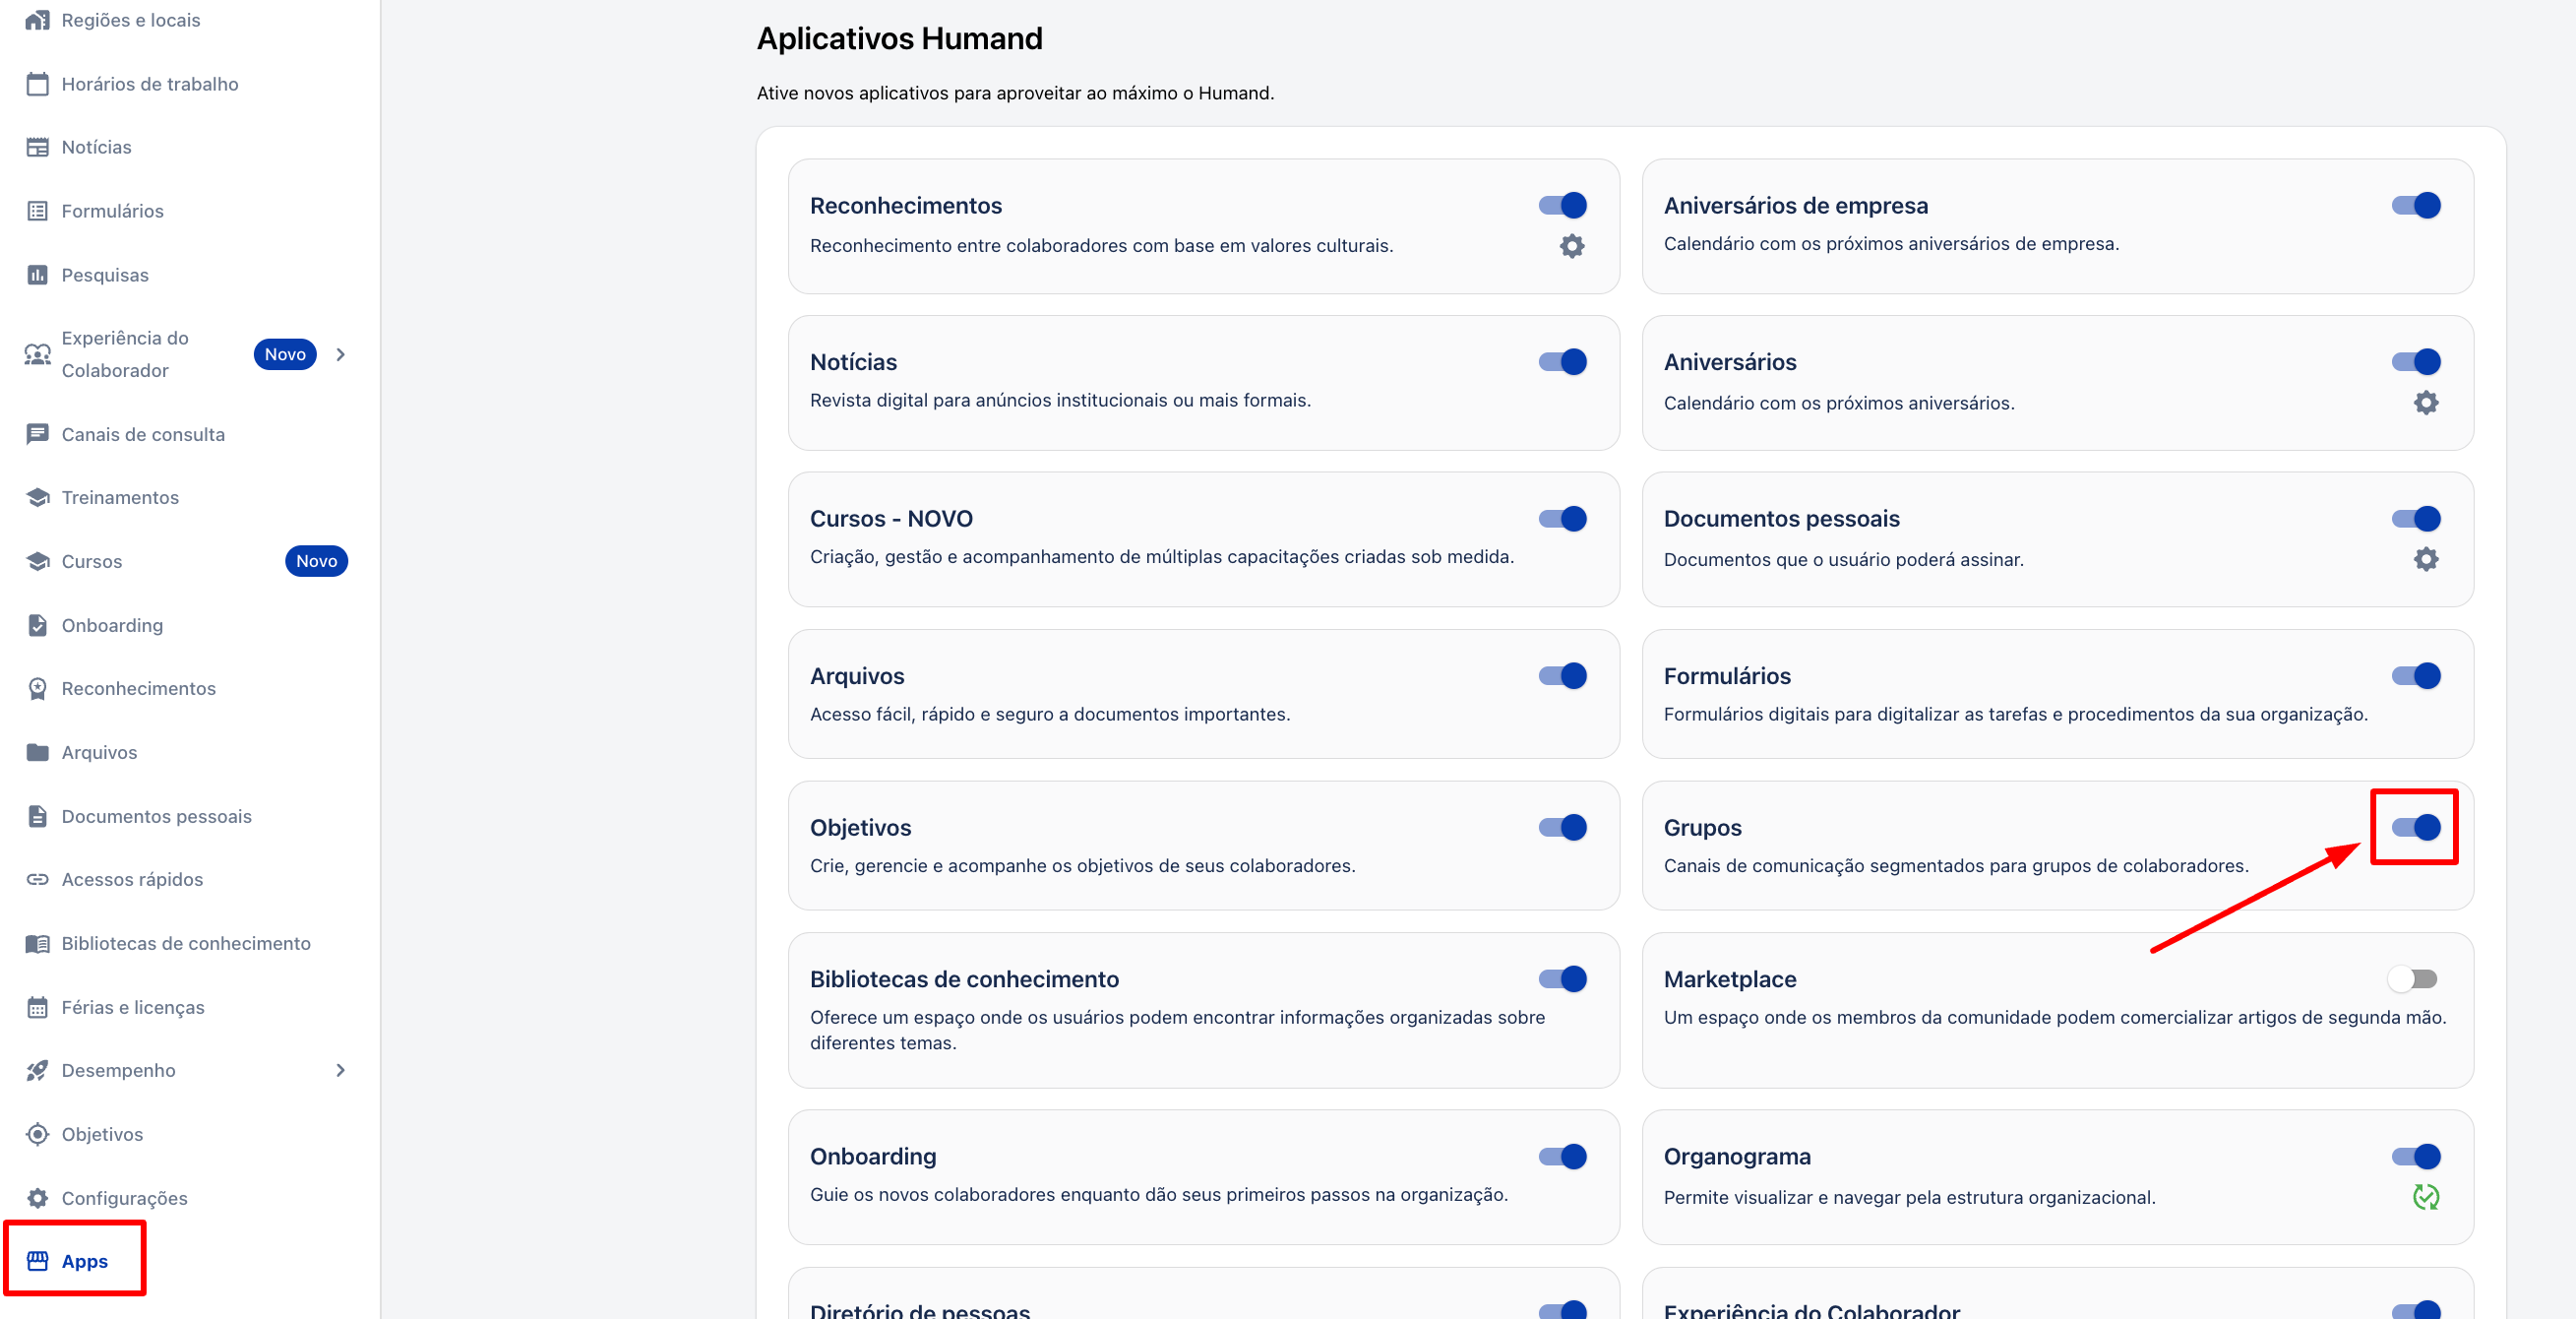Go to Férias e licenças

click(133, 1007)
